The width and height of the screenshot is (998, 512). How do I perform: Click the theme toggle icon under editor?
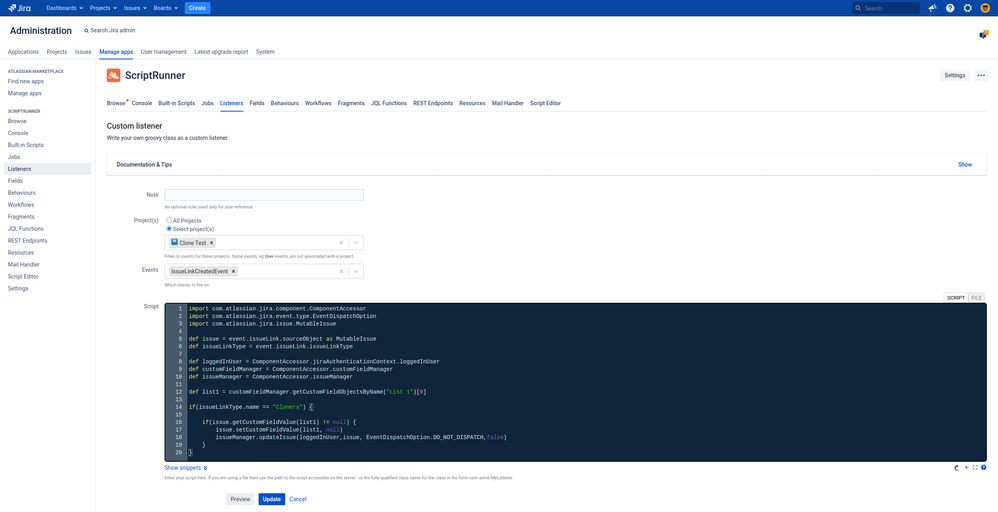(958, 467)
